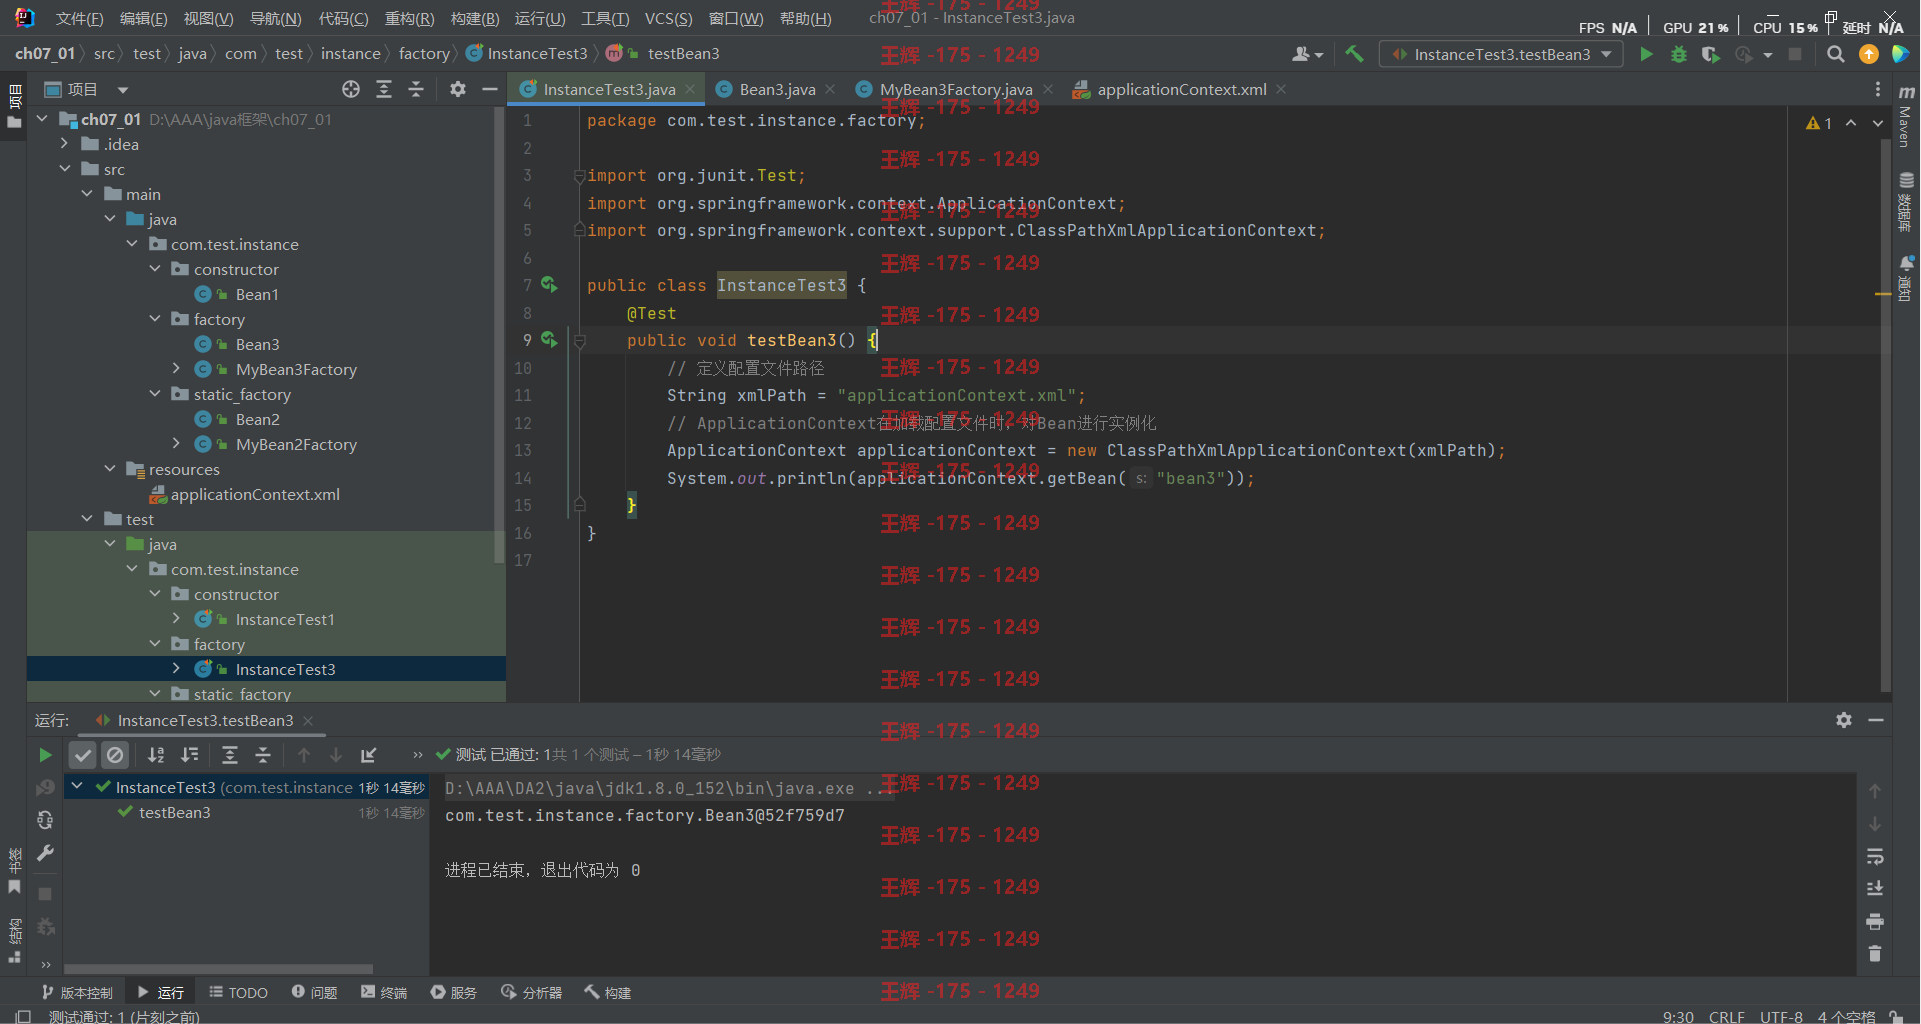Image resolution: width=1921 pixels, height=1024 pixels.
Task: Expand all test results in run panel
Action: 230,755
